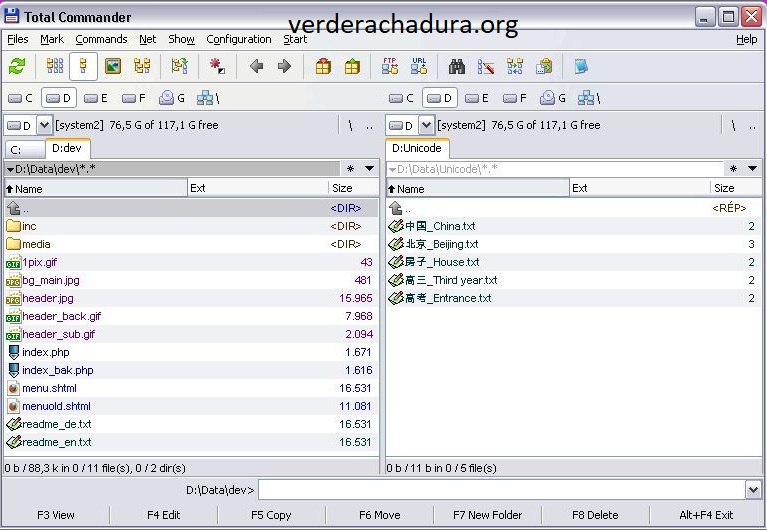767x532 pixels.
Task: Show the directory tree view icon
Action: click(142, 66)
